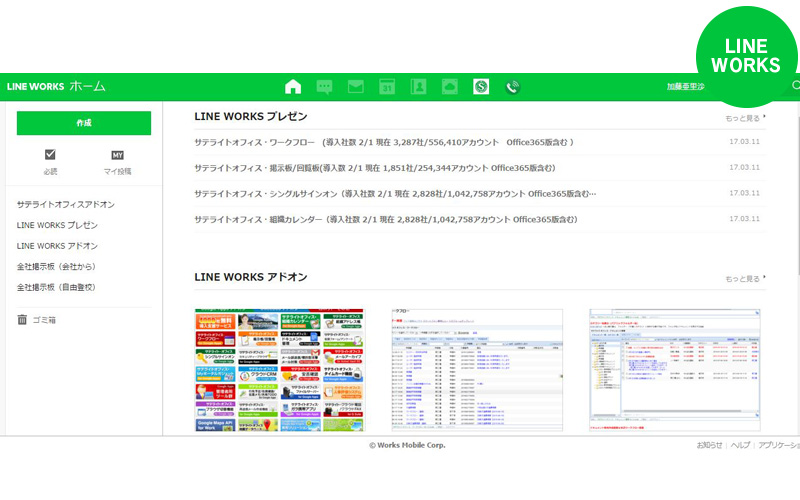800x500 pixels.
Task: Click the 作成 create button
Action: coord(84,123)
